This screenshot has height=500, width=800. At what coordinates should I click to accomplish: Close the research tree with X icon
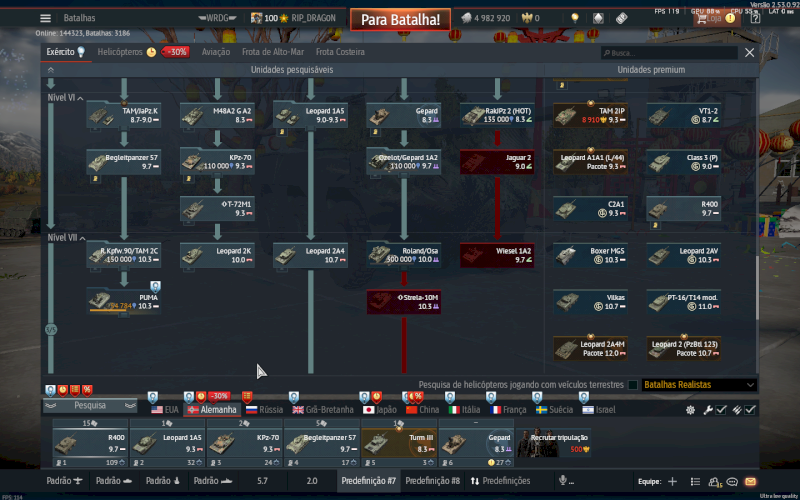[749, 52]
